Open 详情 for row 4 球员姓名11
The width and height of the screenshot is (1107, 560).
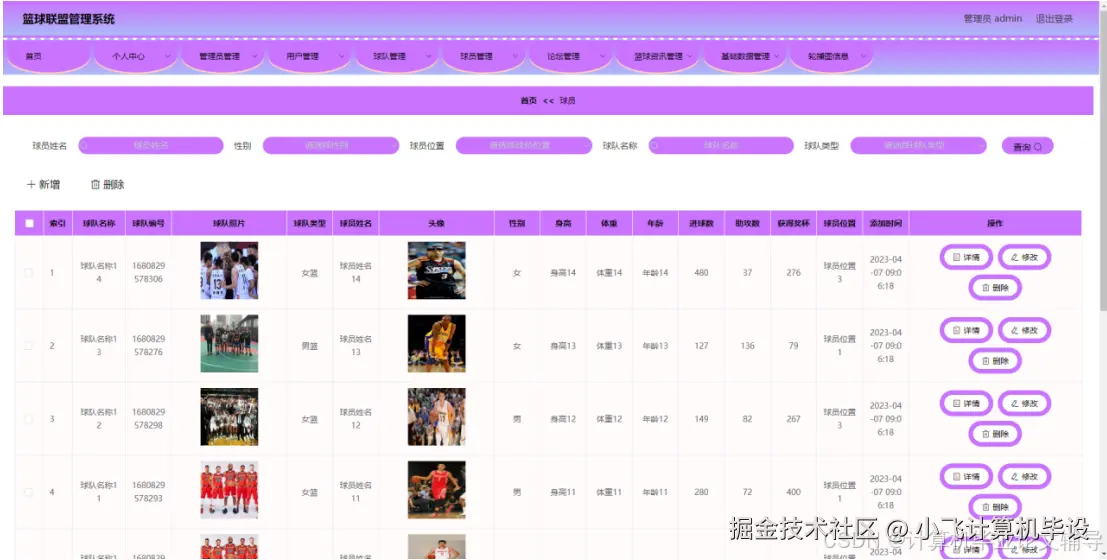point(966,476)
